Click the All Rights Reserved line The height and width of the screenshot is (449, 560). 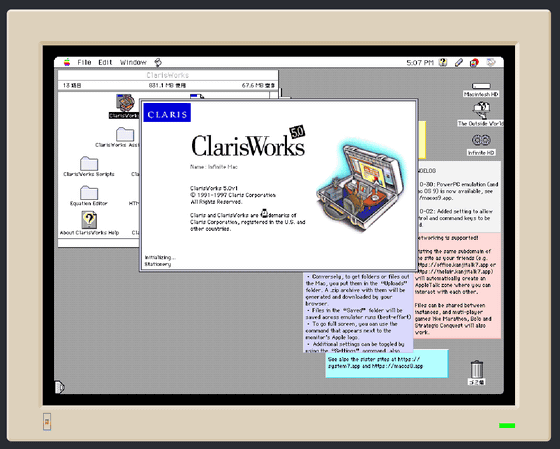click(x=216, y=202)
